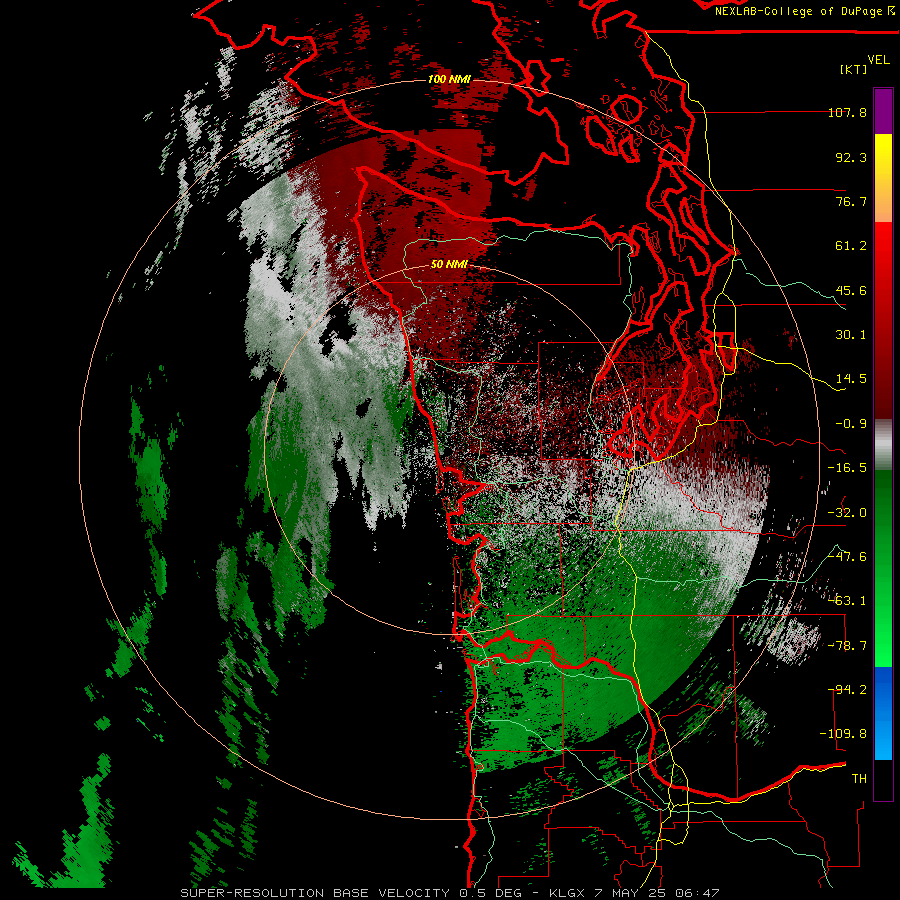Click the 76.7 scale value
This screenshot has height=900, width=900.
coord(851,201)
